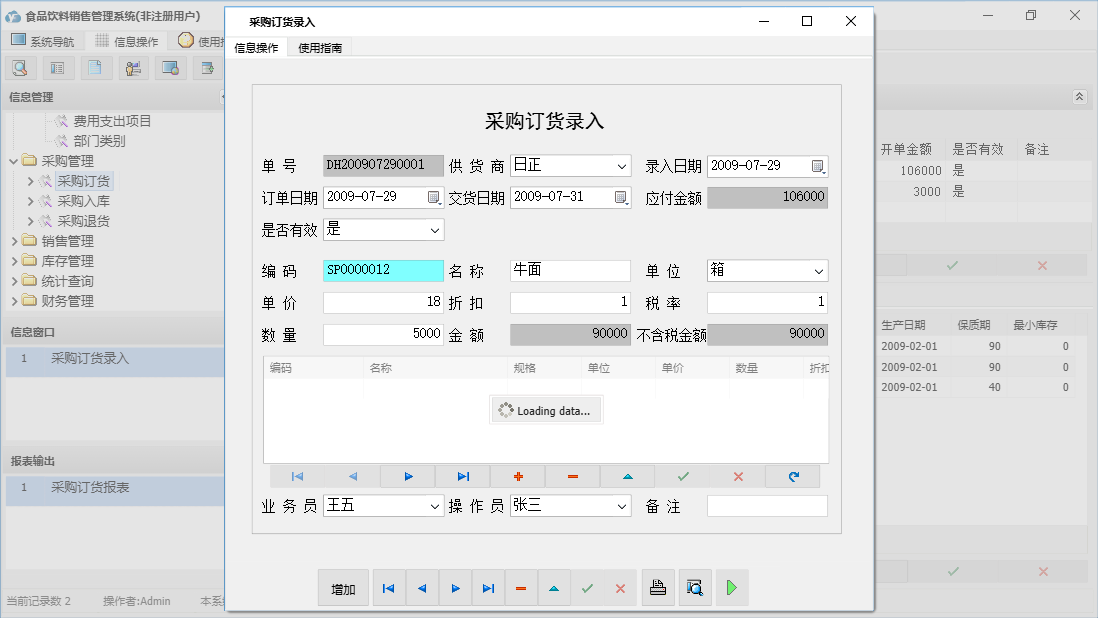Click the 增加 button at the bottom

click(x=342, y=588)
